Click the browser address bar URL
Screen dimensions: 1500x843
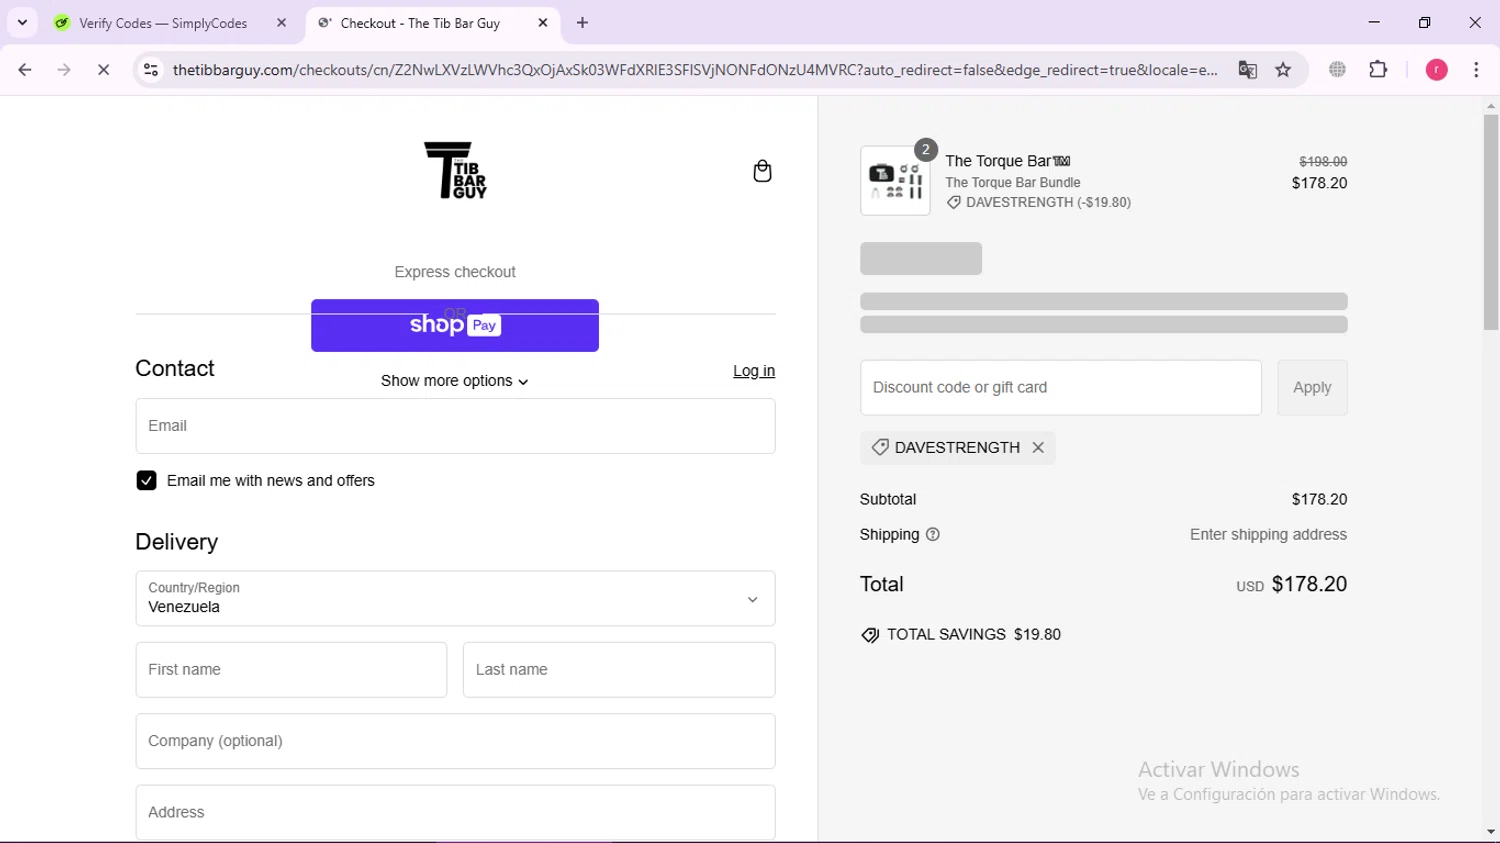(x=695, y=70)
